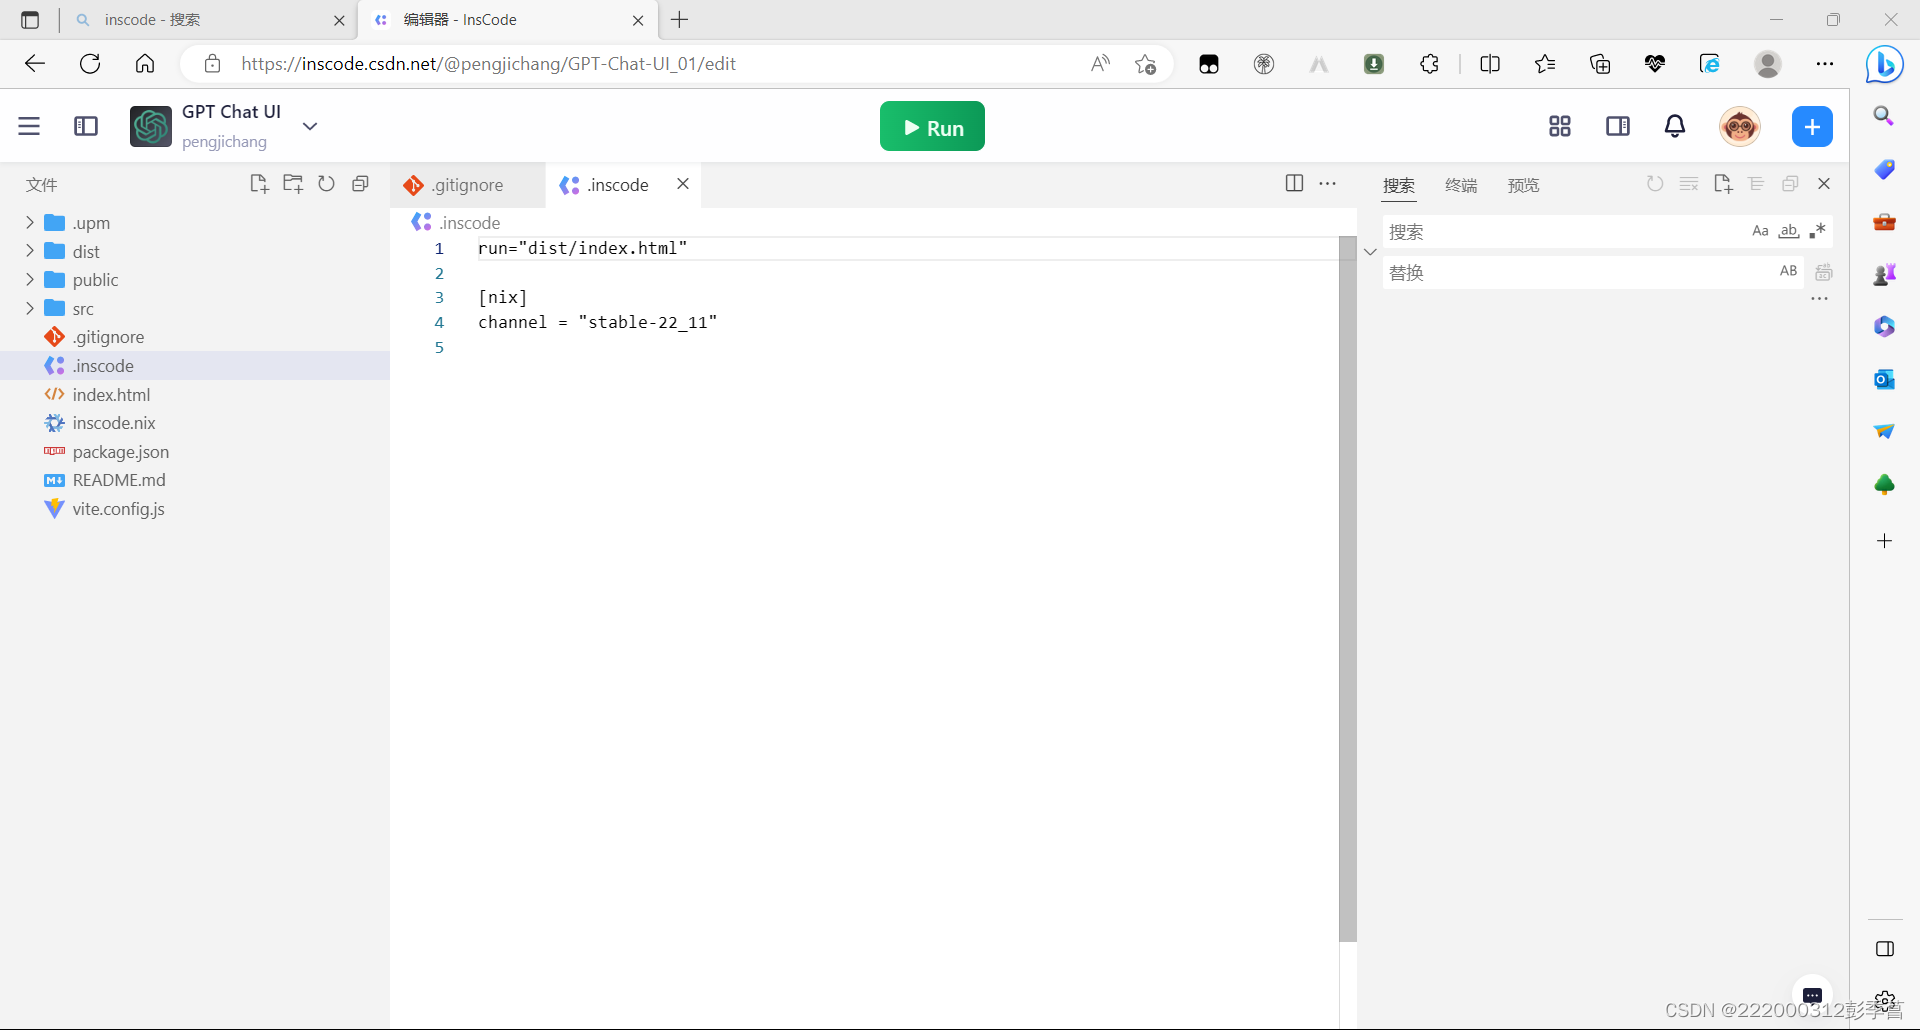Open Bing Copilot sidebar icon
This screenshot has width=1920, height=1030.
[1884, 65]
